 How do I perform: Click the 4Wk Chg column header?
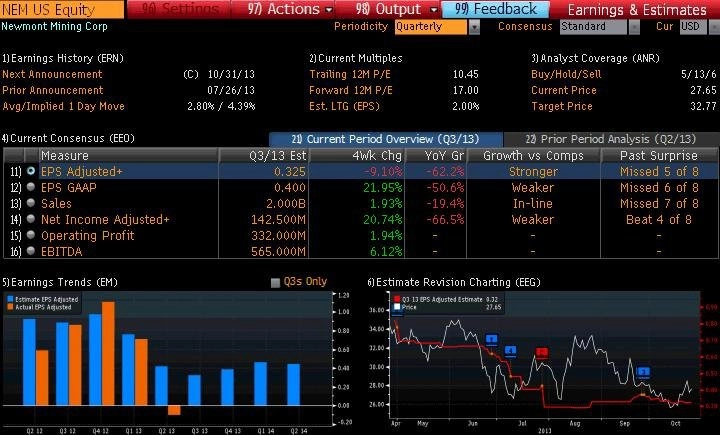tap(357, 155)
